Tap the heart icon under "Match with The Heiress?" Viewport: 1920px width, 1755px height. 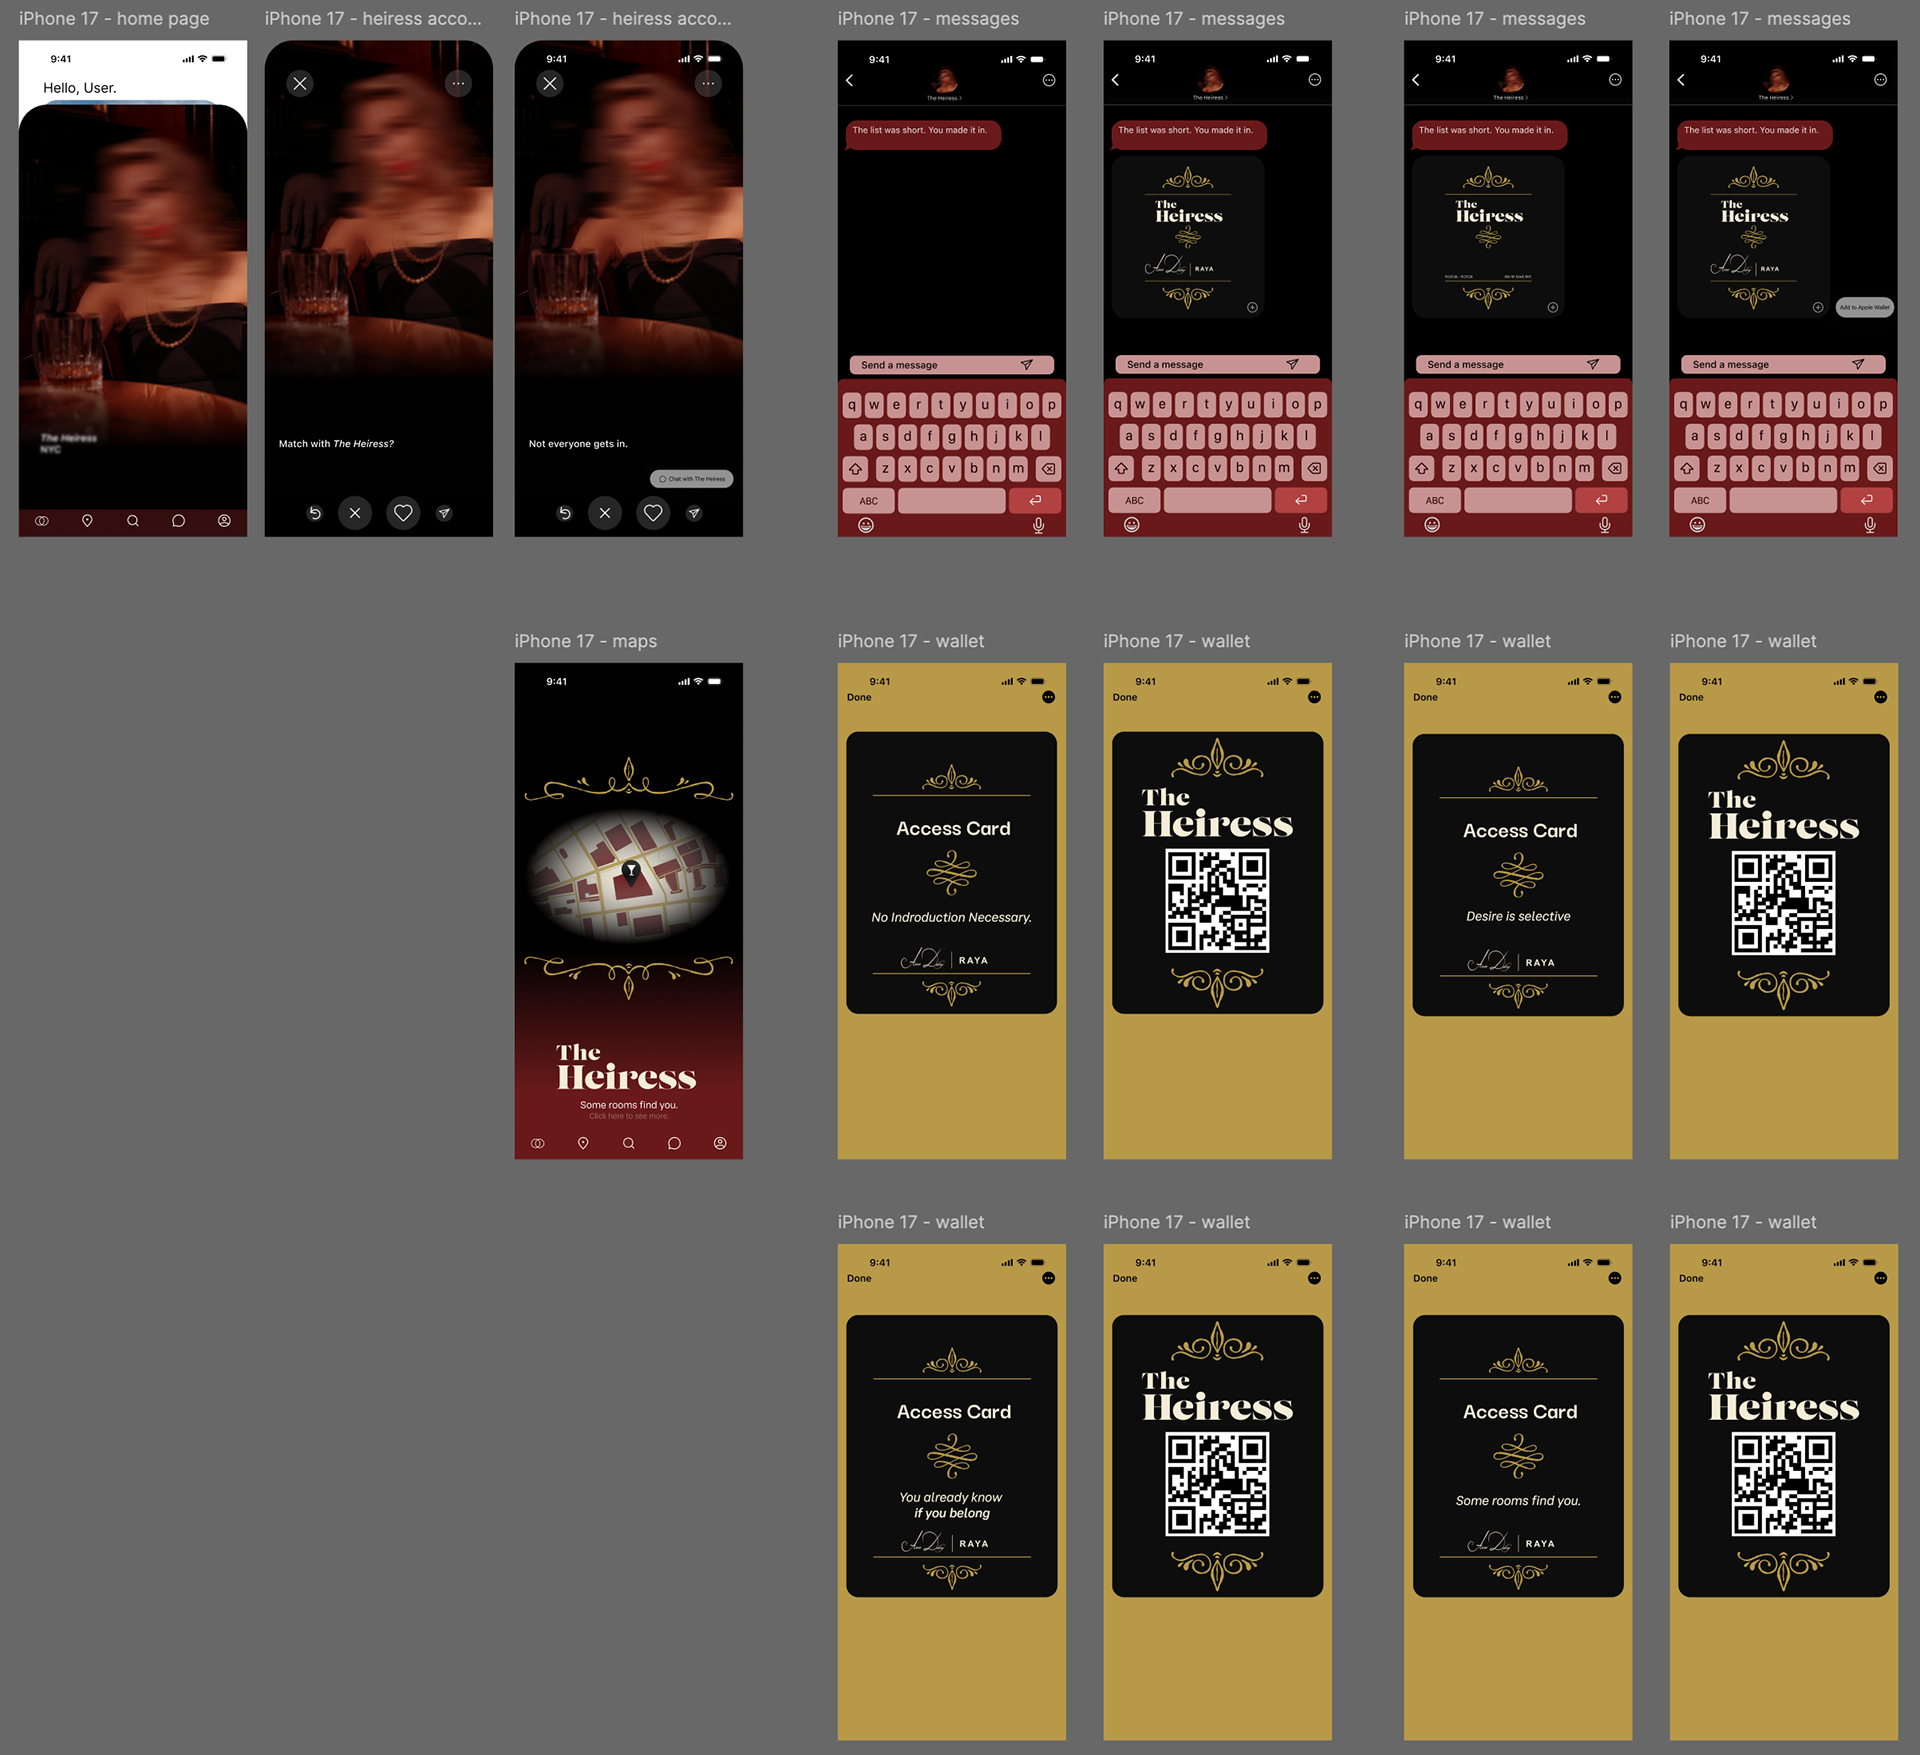coord(403,513)
